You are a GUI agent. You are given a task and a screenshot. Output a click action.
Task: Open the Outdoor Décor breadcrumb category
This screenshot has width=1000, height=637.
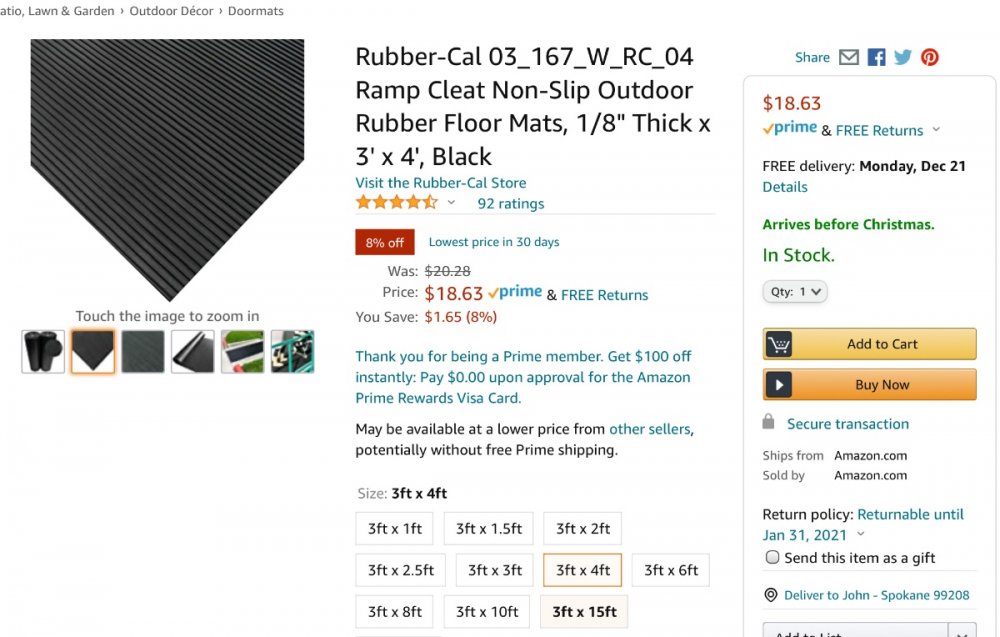[x=171, y=11]
